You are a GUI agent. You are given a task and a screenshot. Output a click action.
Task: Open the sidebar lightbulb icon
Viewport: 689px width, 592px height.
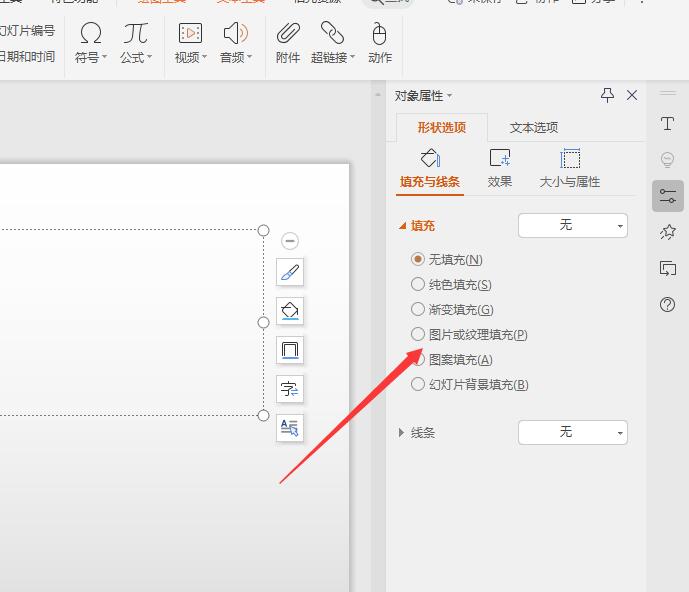[x=667, y=160]
